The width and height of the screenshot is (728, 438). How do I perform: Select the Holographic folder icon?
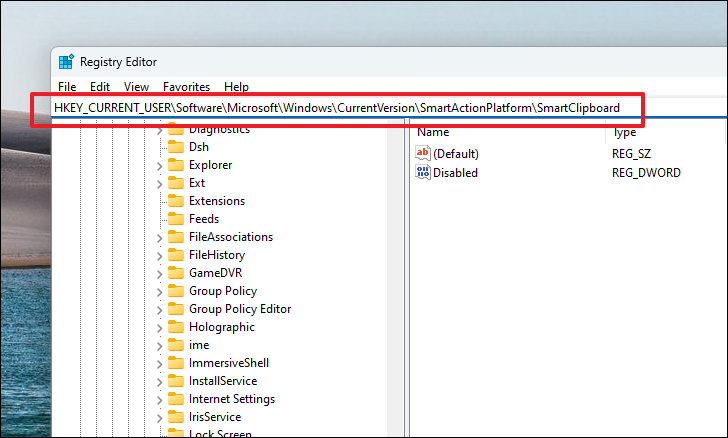176,327
